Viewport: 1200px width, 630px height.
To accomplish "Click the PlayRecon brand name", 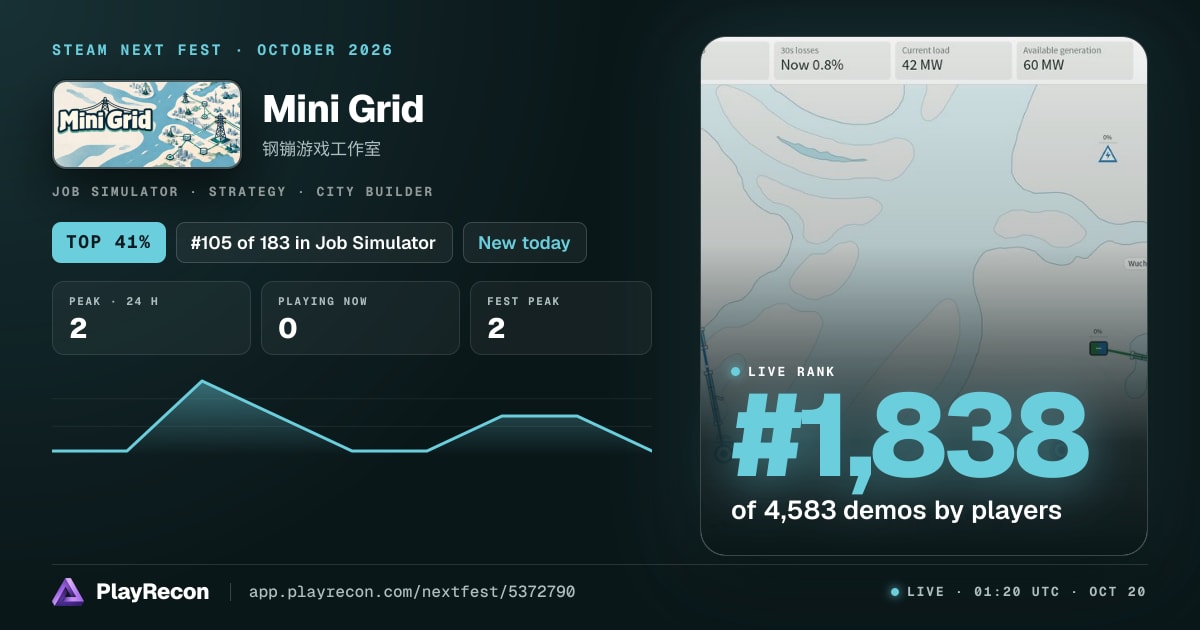I will click(x=153, y=592).
